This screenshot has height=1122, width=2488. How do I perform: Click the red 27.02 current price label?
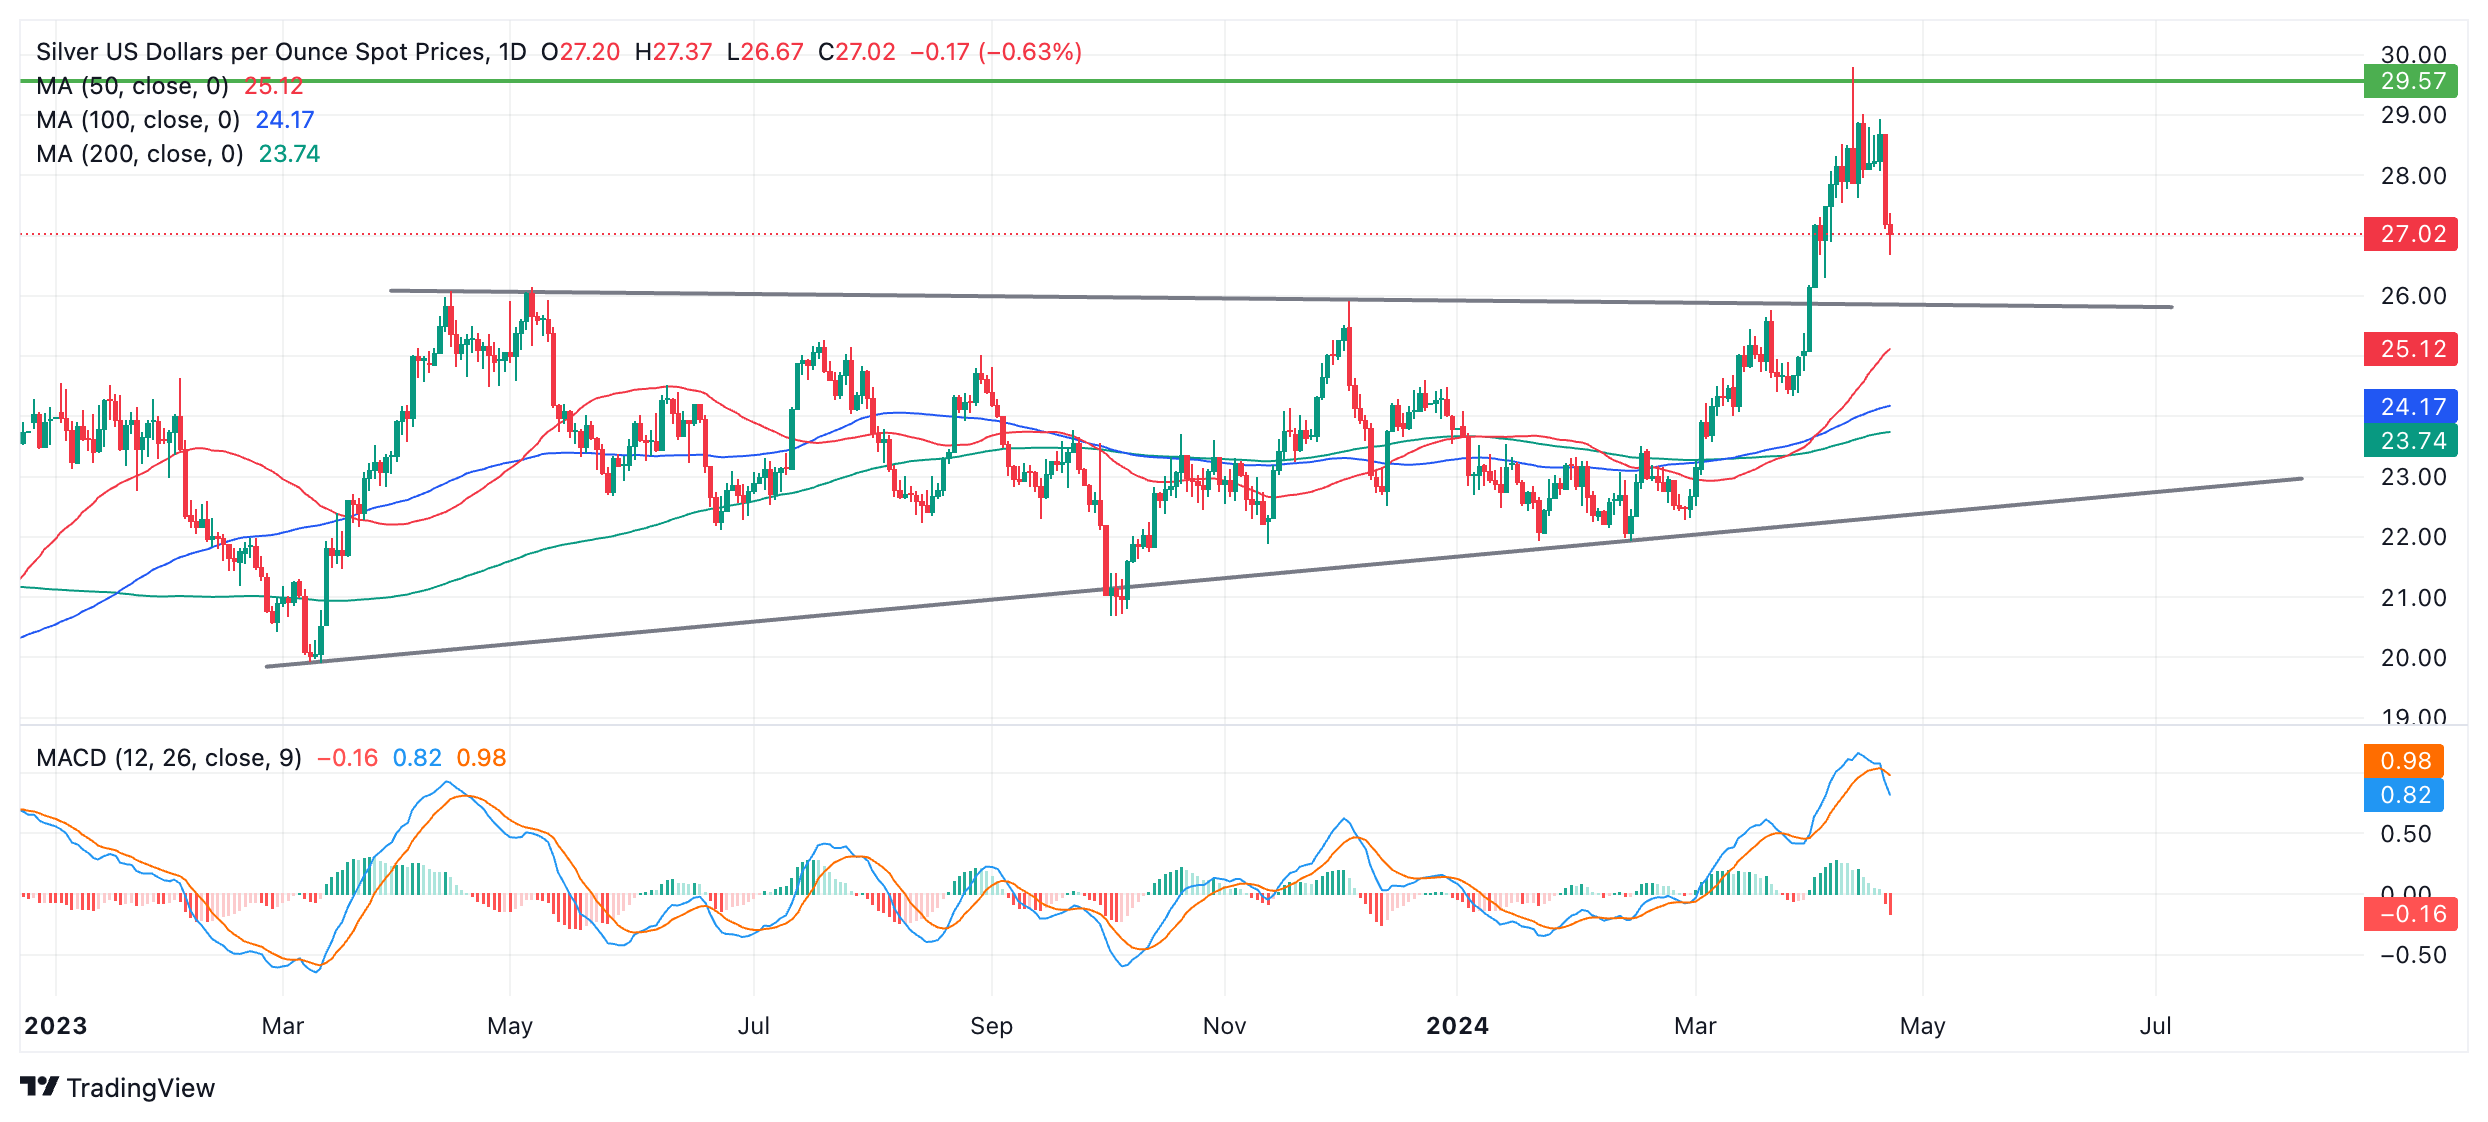pos(2411,234)
